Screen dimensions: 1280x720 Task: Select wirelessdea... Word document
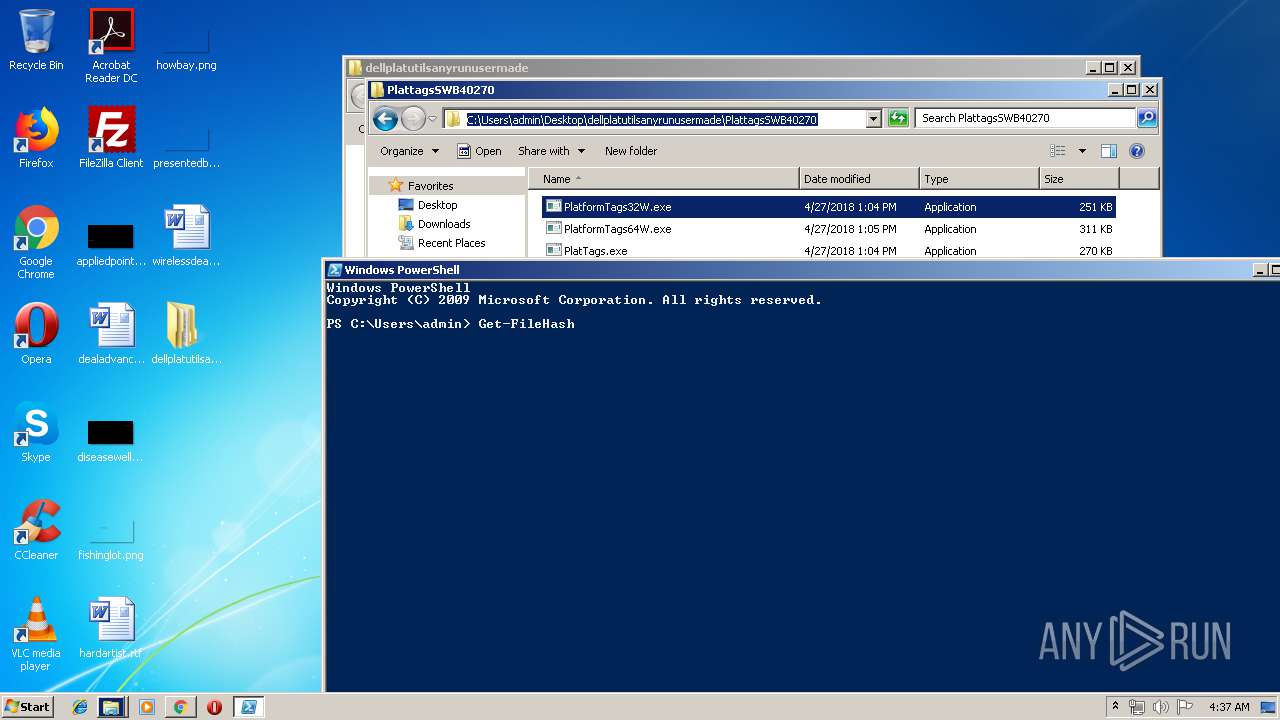pos(186,237)
